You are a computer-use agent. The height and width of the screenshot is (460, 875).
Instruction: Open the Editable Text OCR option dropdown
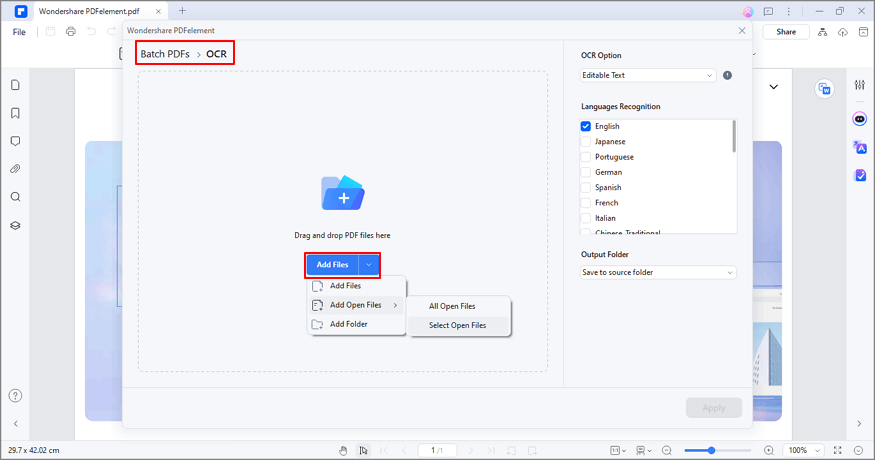[x=648, y=75]
